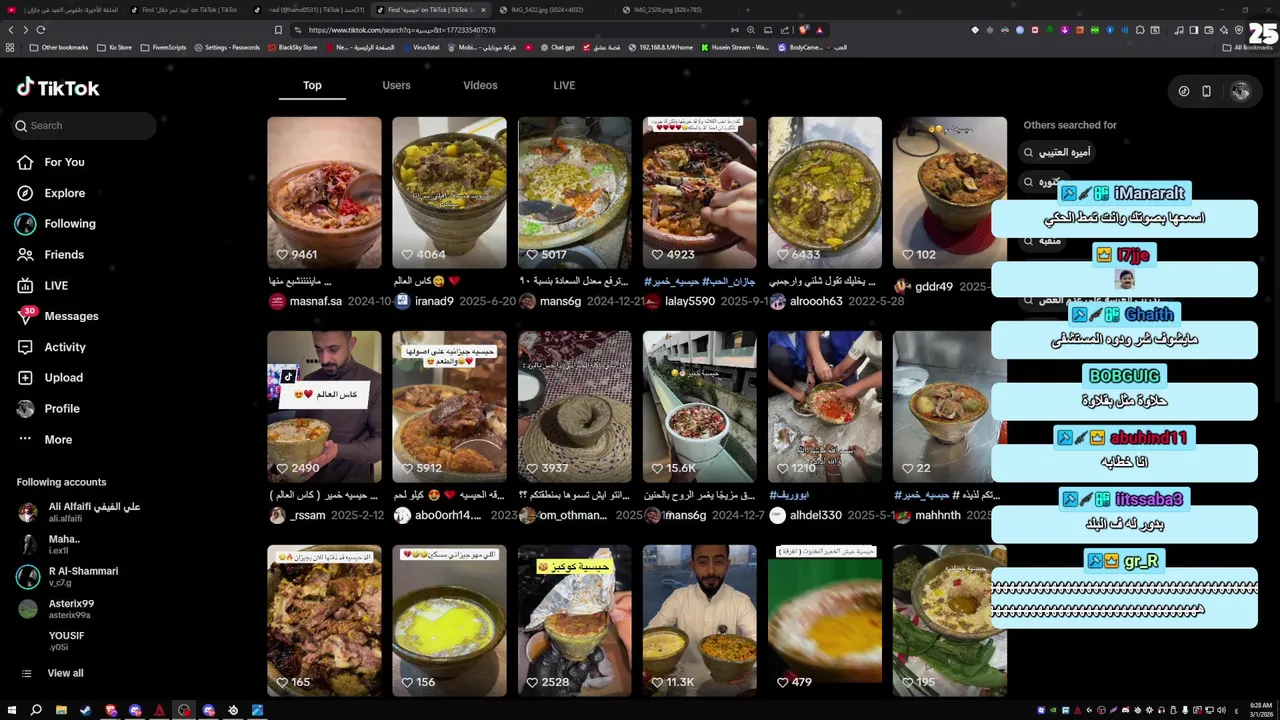Open the Other bookmarks folder

(x=59, y=47)
